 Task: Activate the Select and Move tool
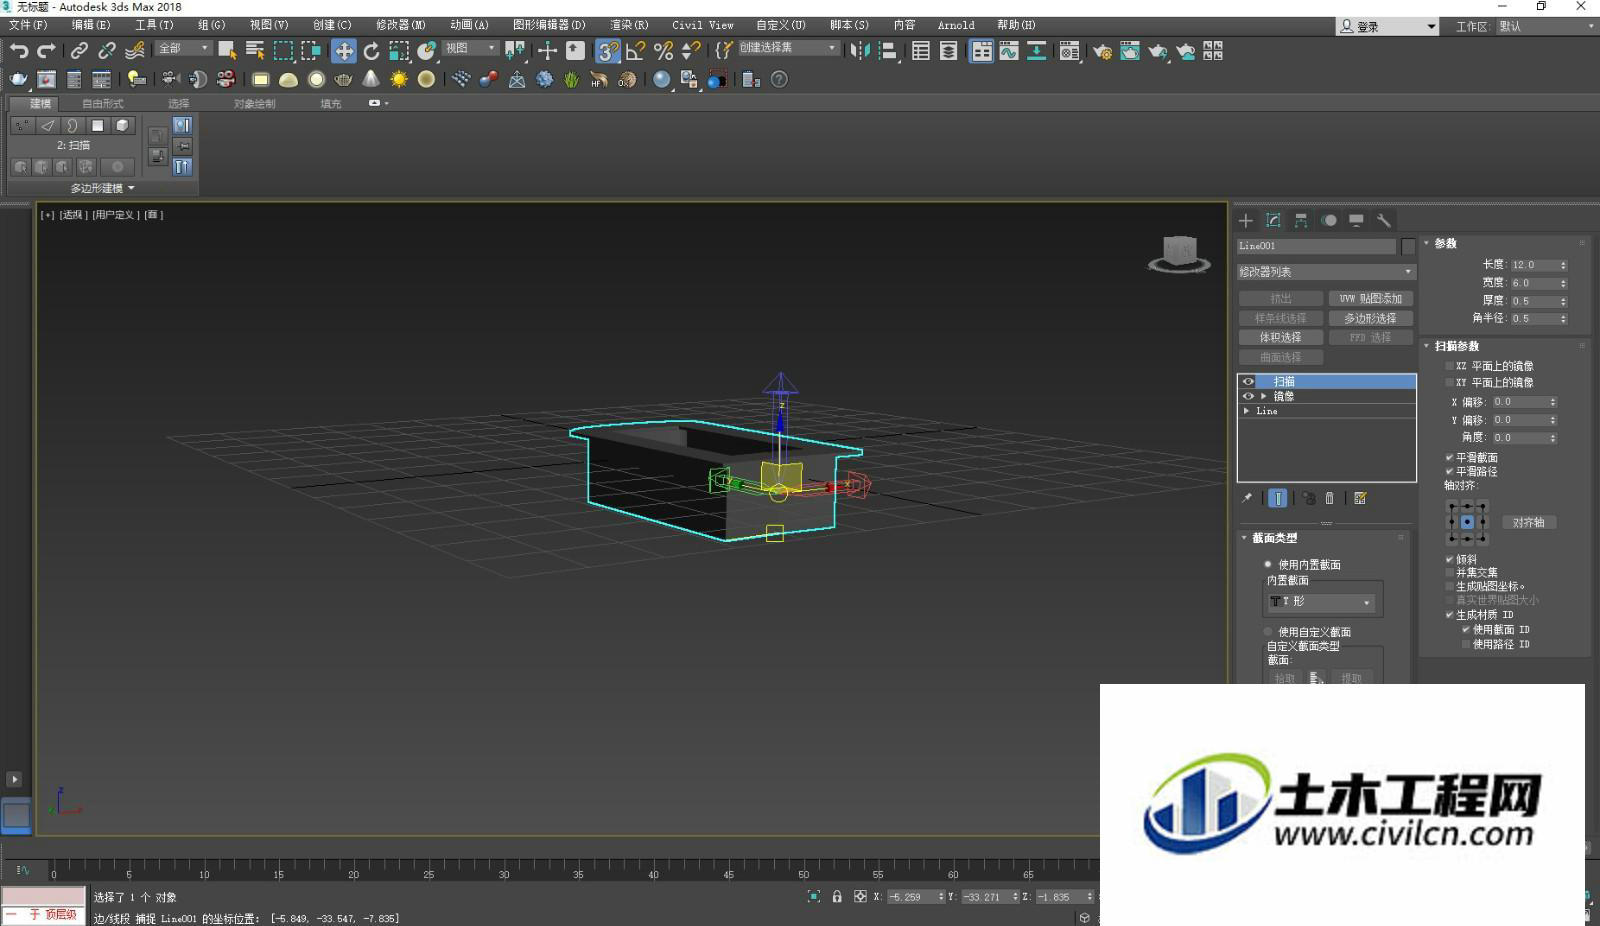344,51
